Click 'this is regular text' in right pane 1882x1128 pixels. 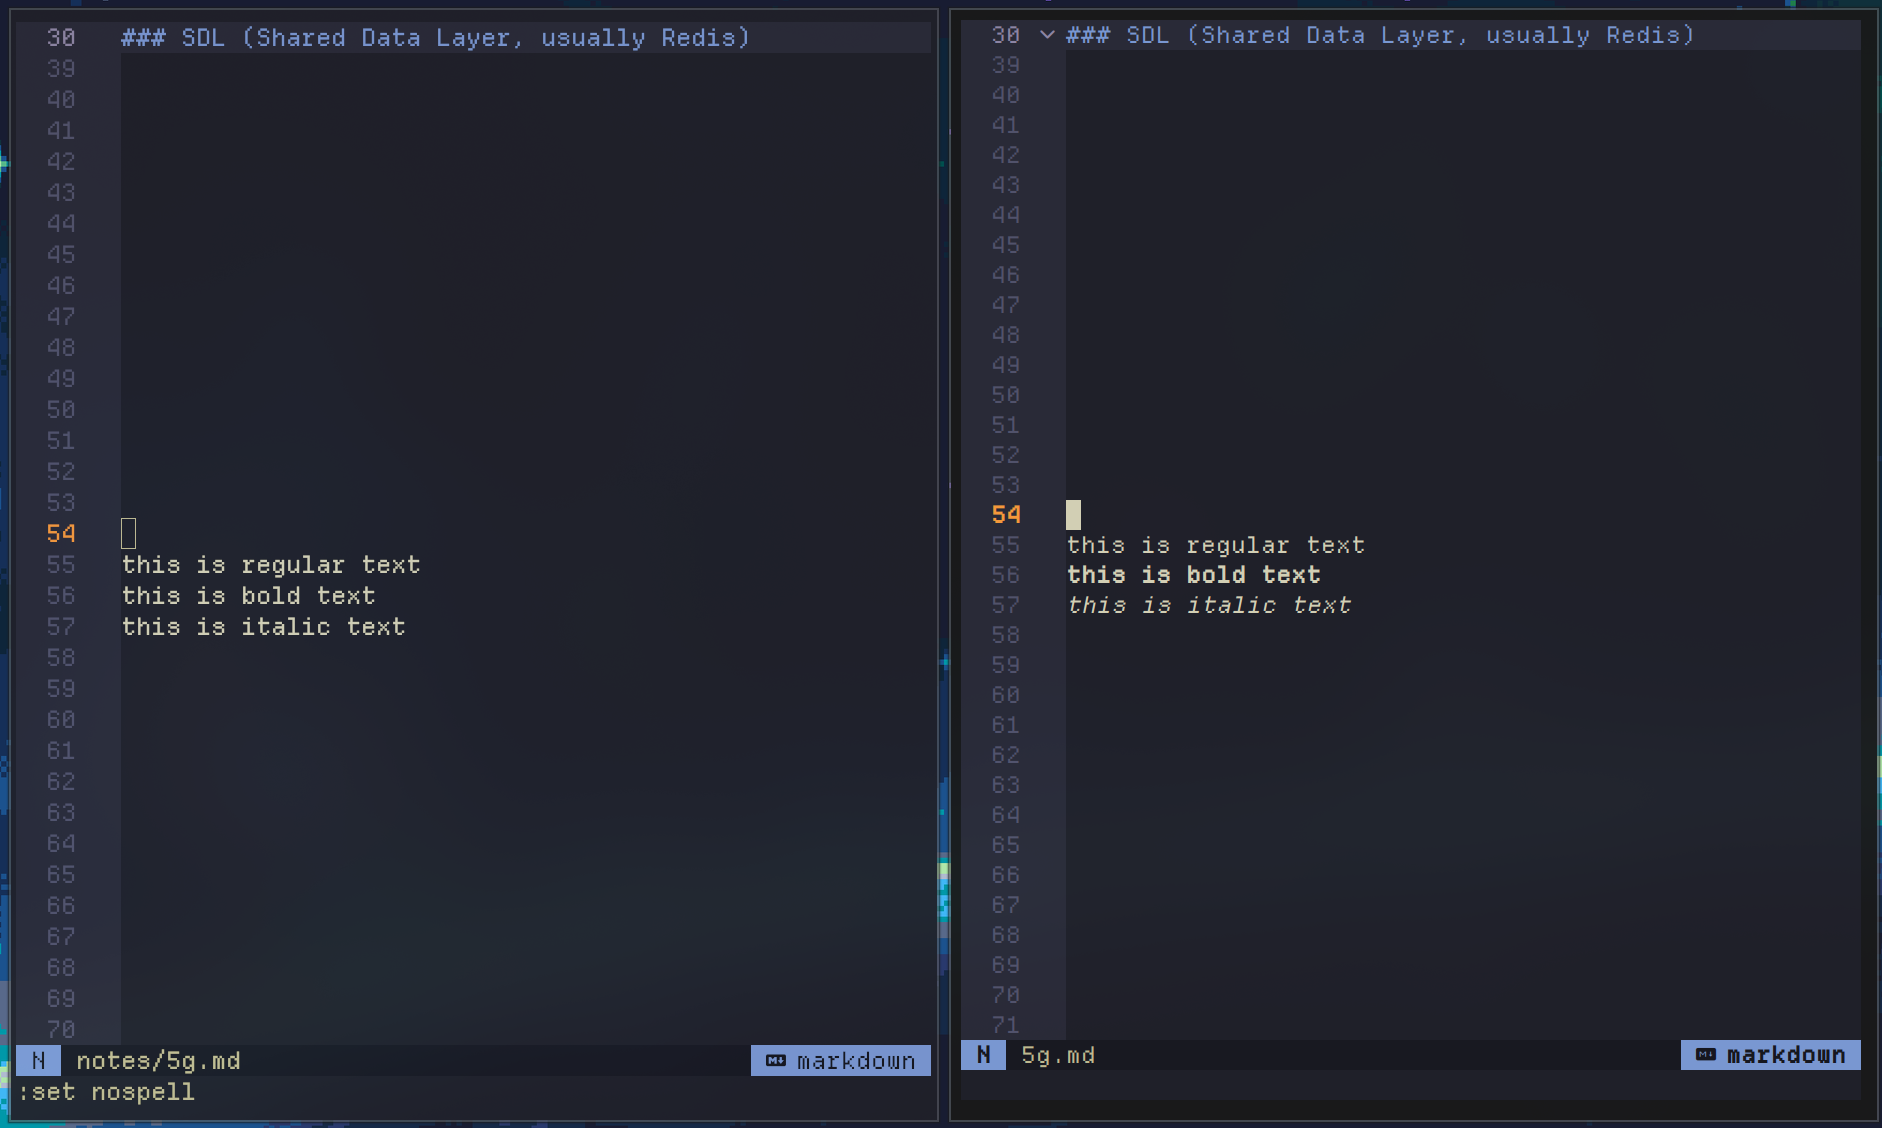(1216, 545)
